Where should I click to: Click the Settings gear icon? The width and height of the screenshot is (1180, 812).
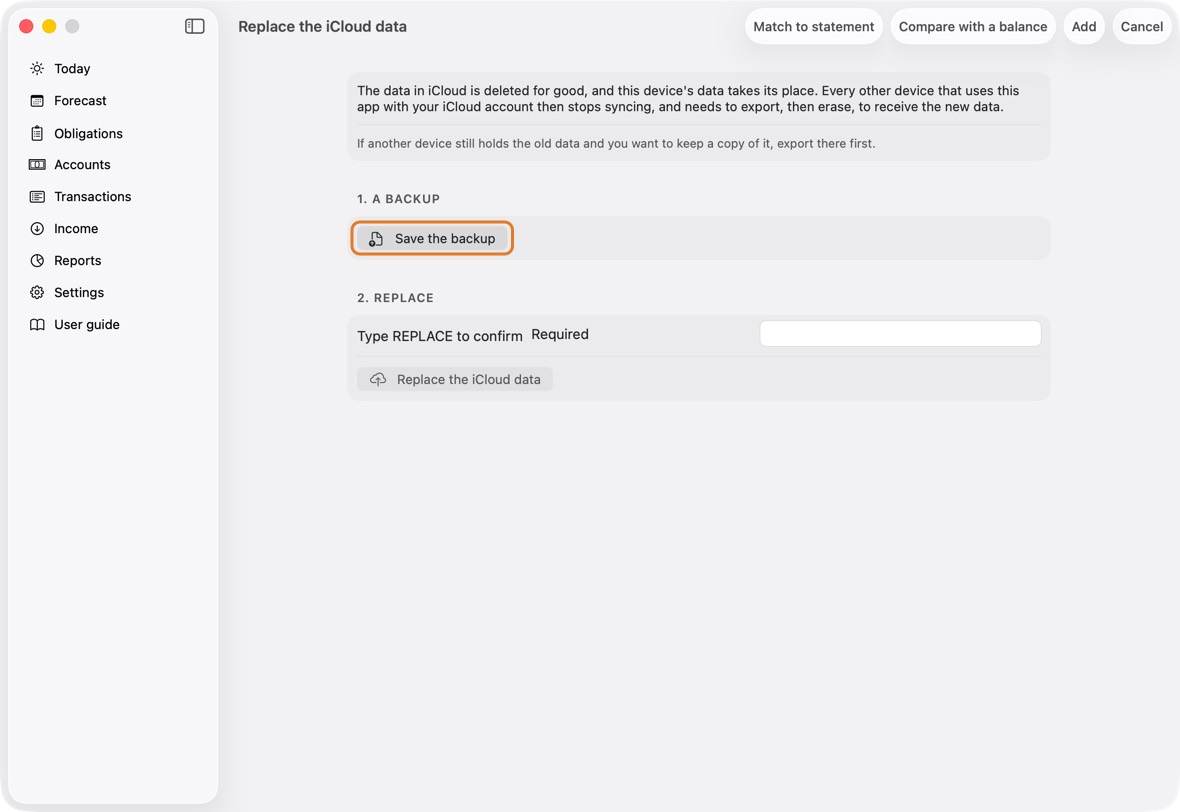click(37, 293)
